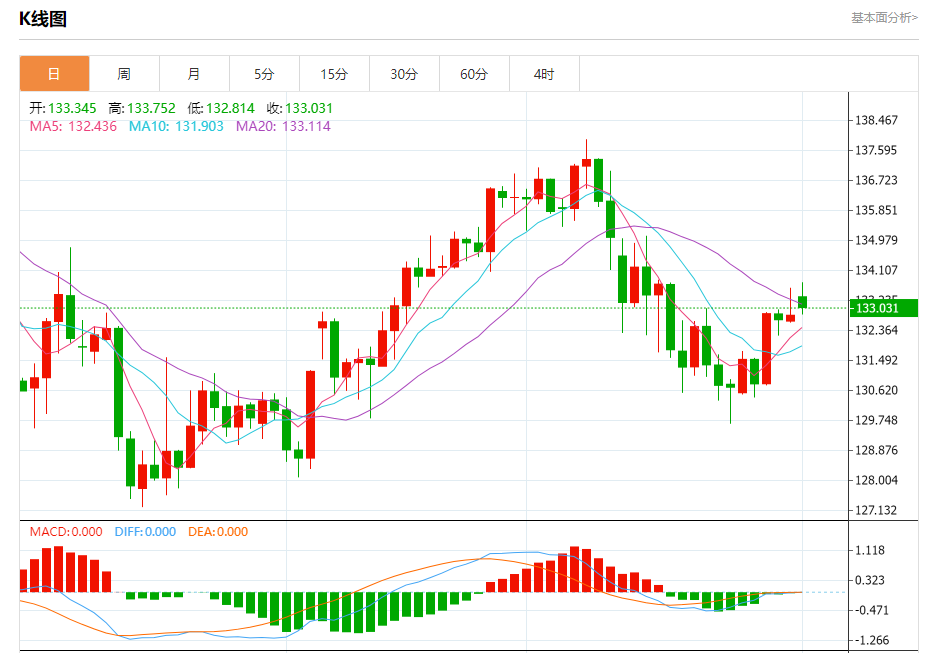Open the 15分 interval tab
Image resolution: width=931 pixels, height=653 pixels.
[x=334, y=74]
